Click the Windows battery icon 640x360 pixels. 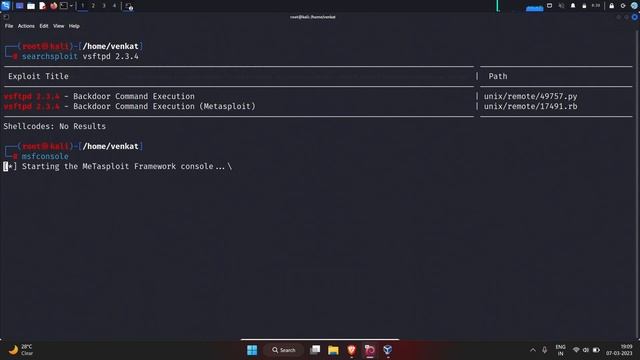coord(596,350)
